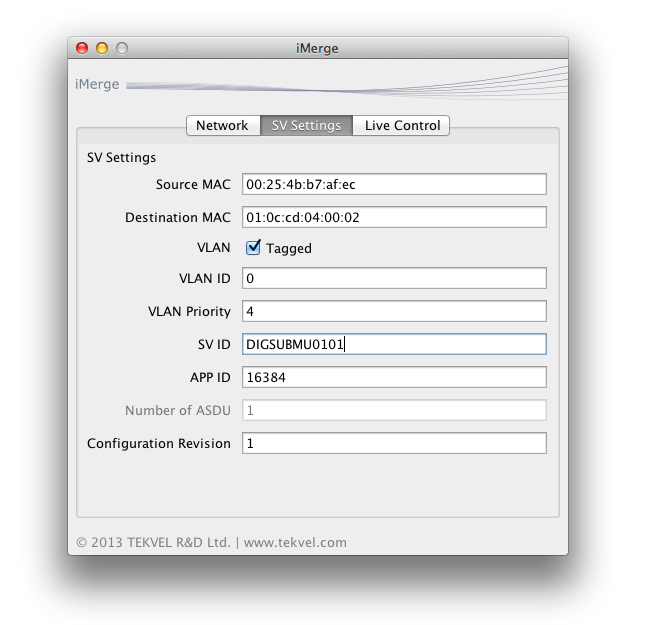Switch to the Network tab

coord(223,125)
